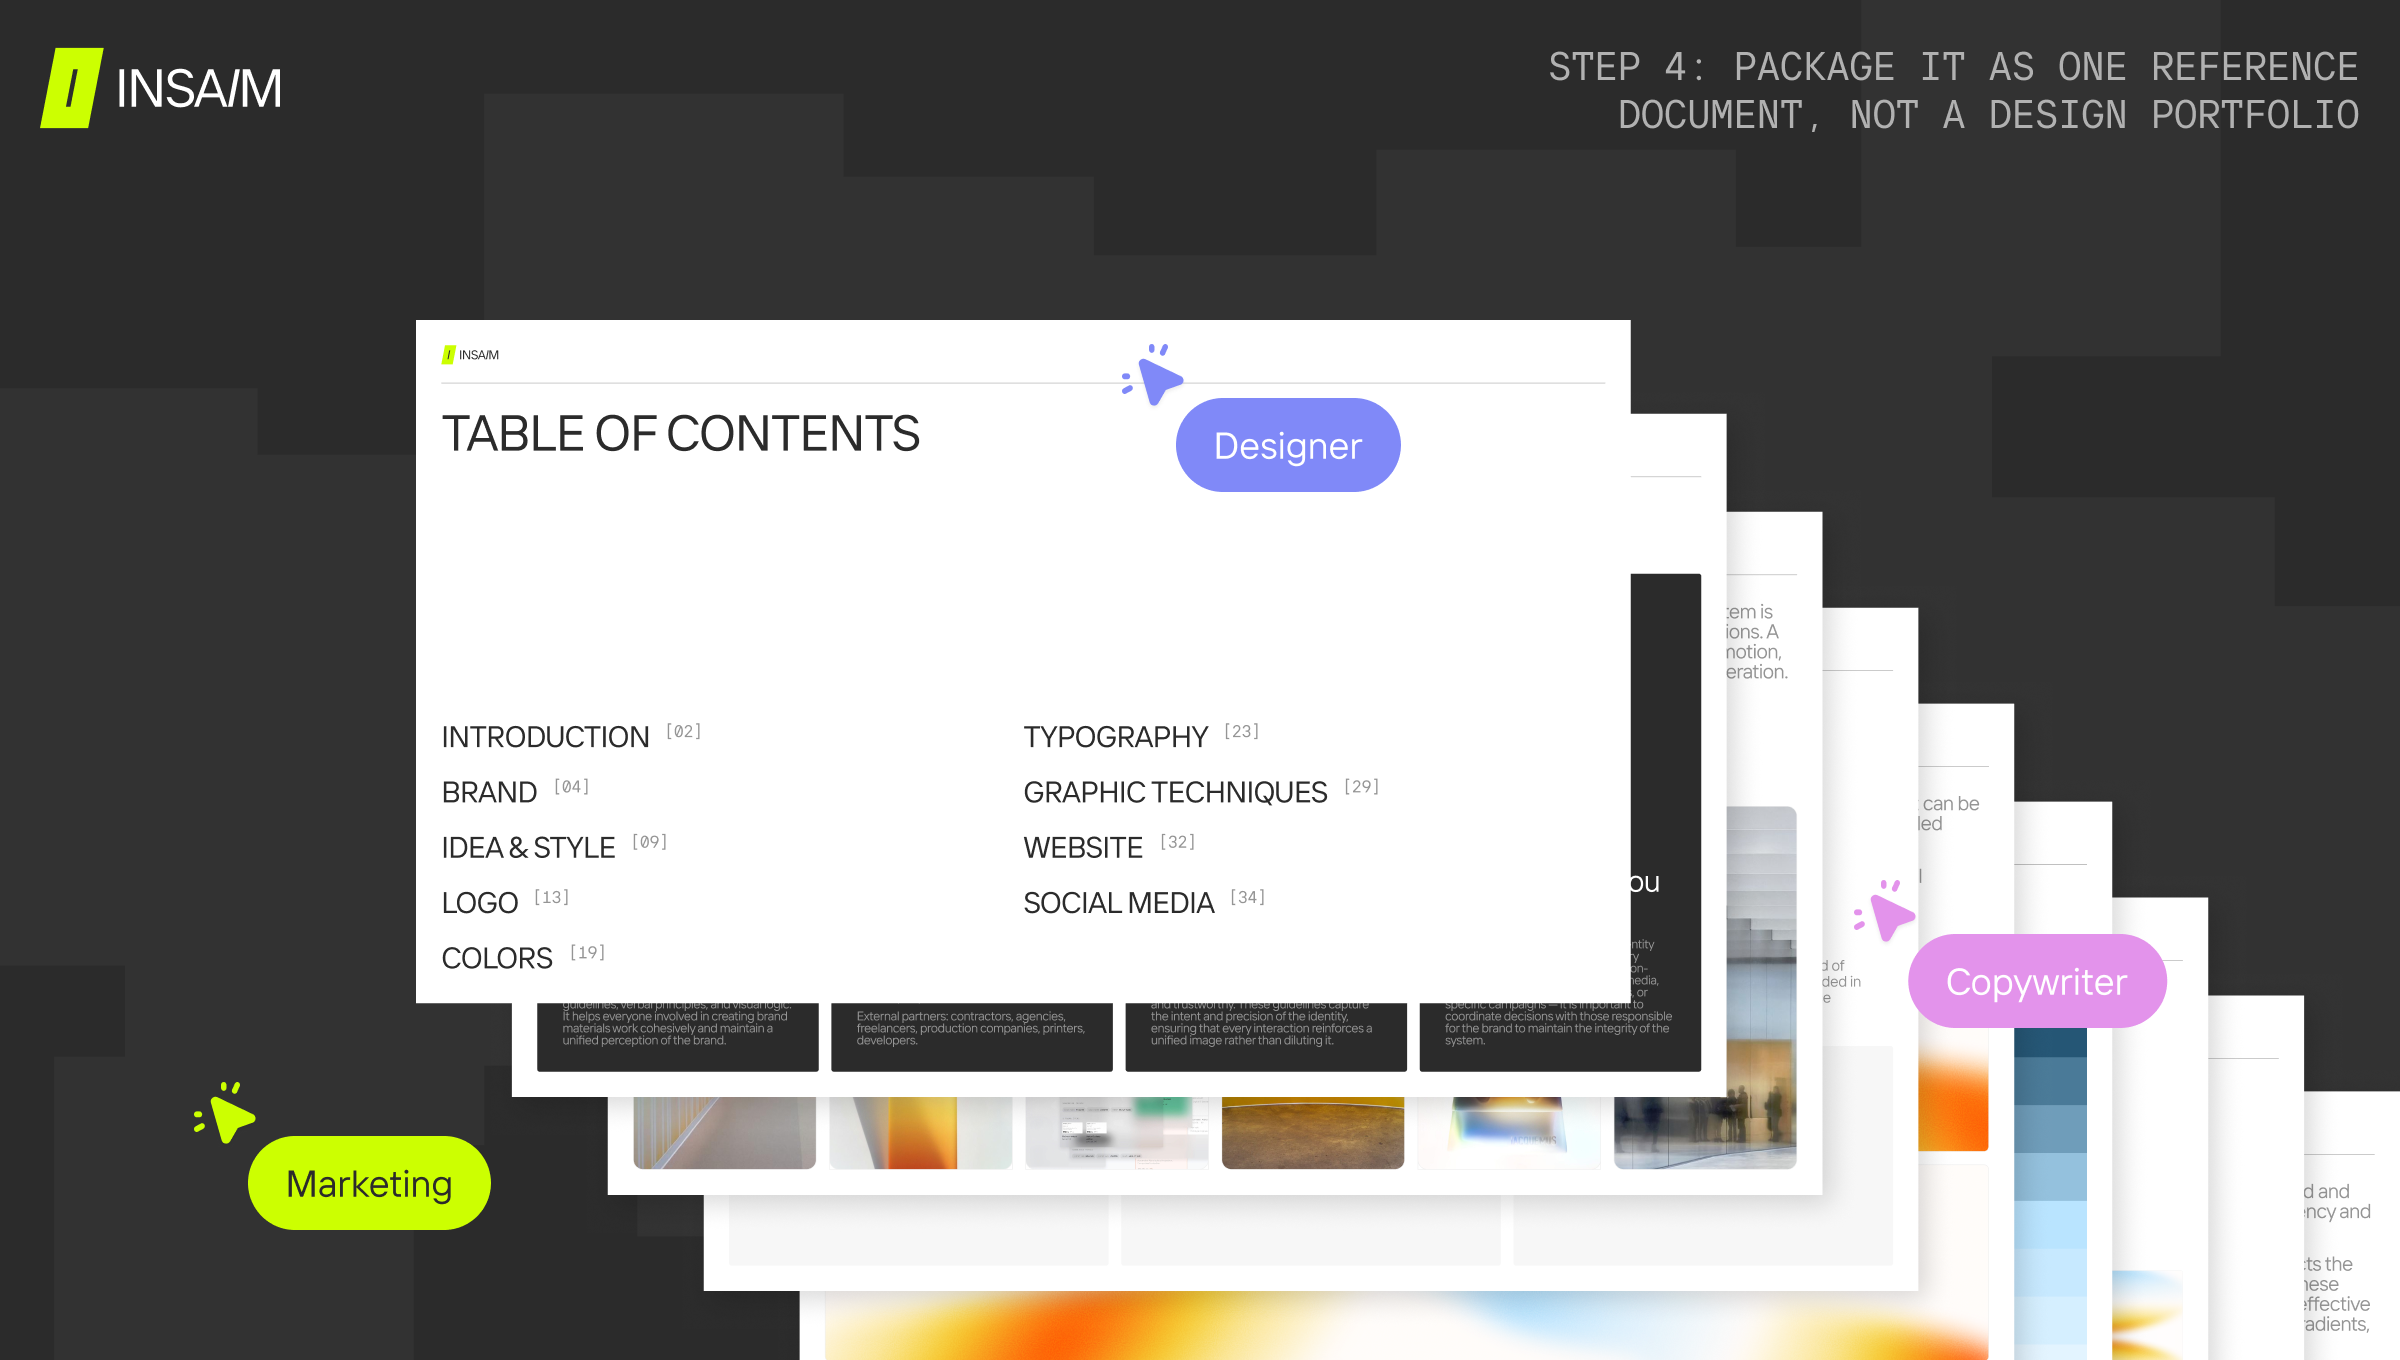Viewport: 2400px width, 1360px height.
Task: Open the GRAPHIC TECHNIQUES contents entry
Action: [x=1202, y=792]
